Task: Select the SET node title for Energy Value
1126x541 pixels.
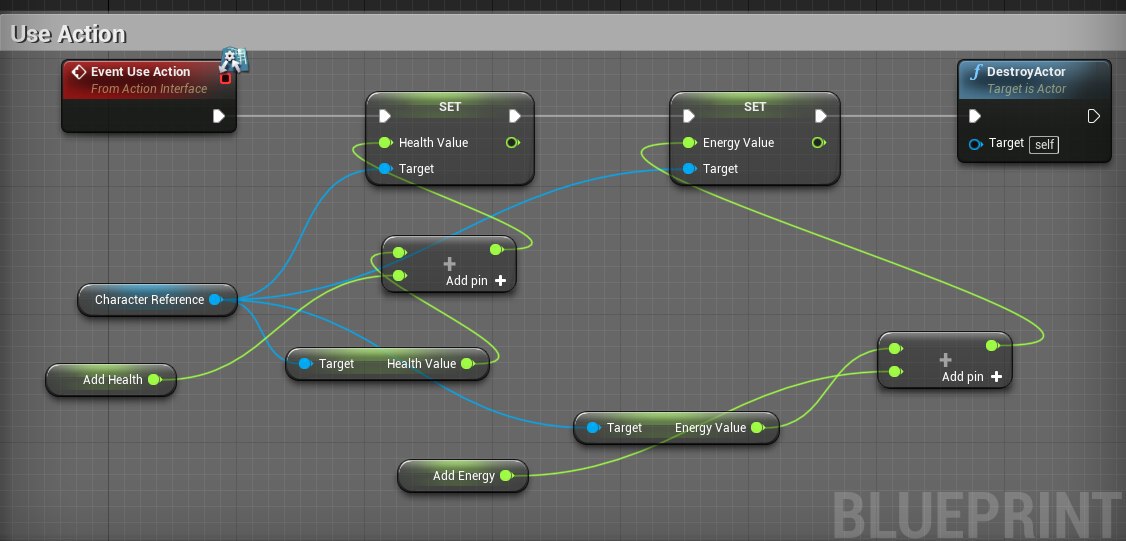Action: [x=755, y=106]
